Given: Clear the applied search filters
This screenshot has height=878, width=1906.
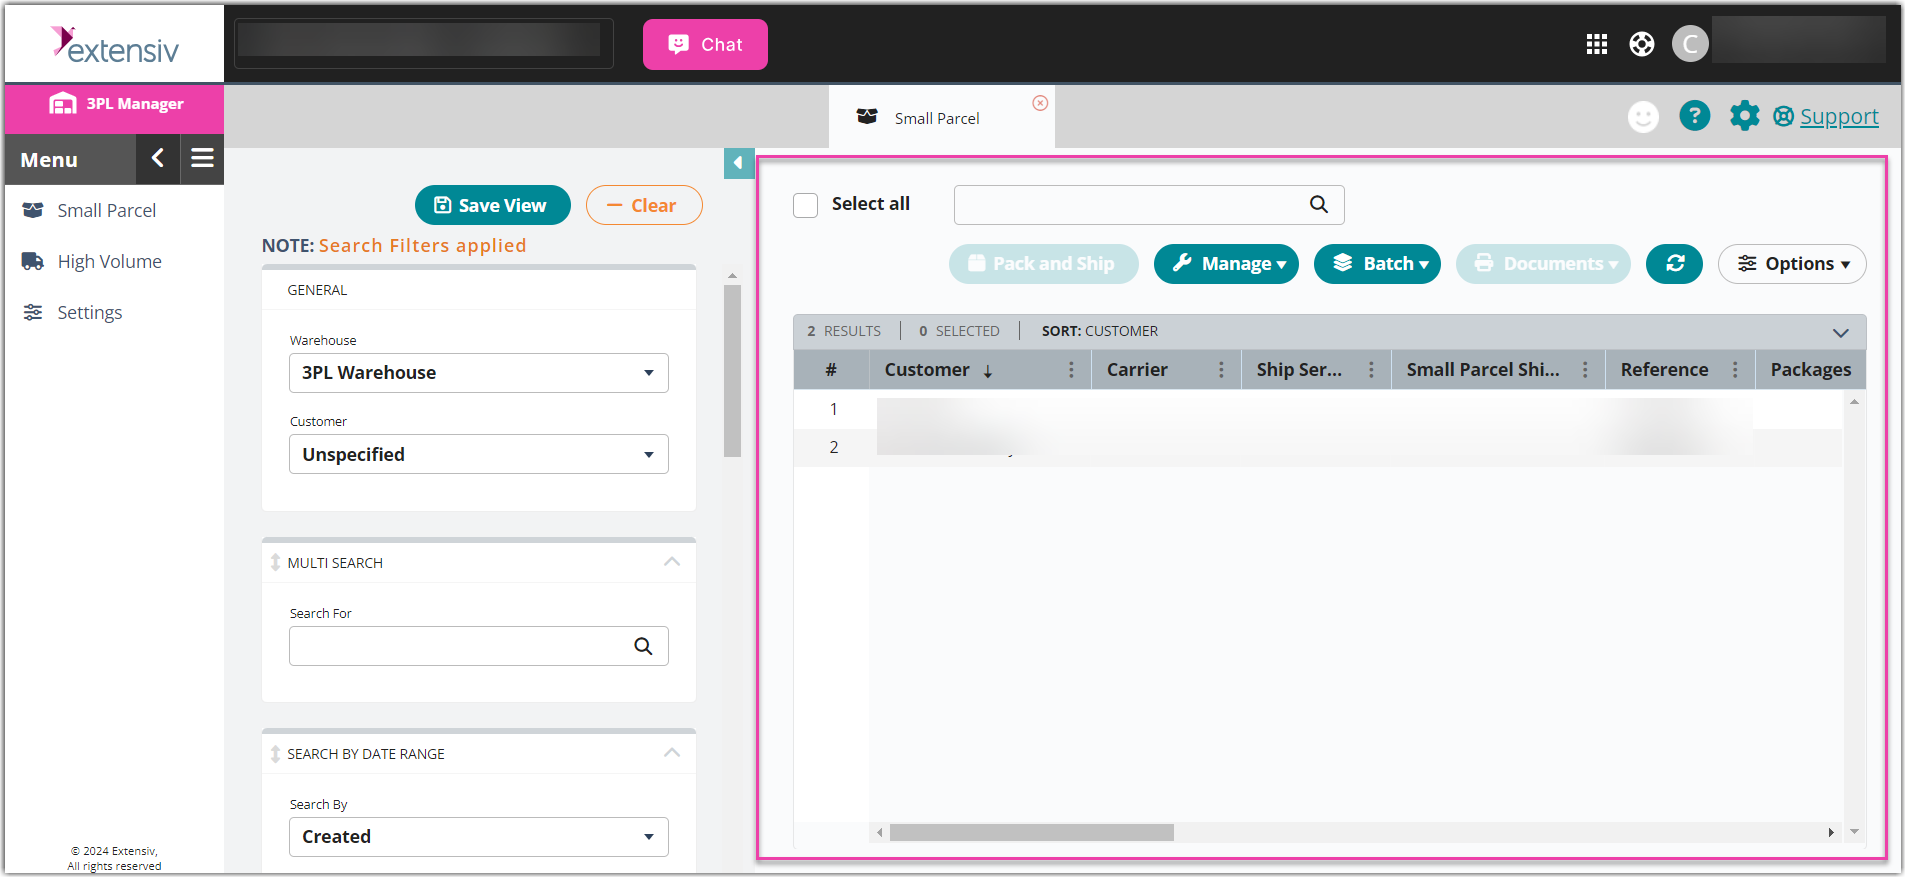Looking at the screenshot, I should coord(644,205).
